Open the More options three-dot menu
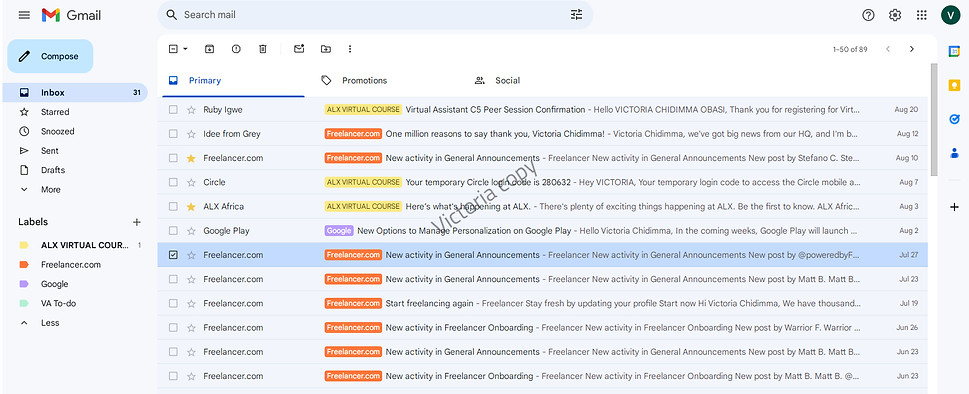969x394 pixels. coord(350,49)
